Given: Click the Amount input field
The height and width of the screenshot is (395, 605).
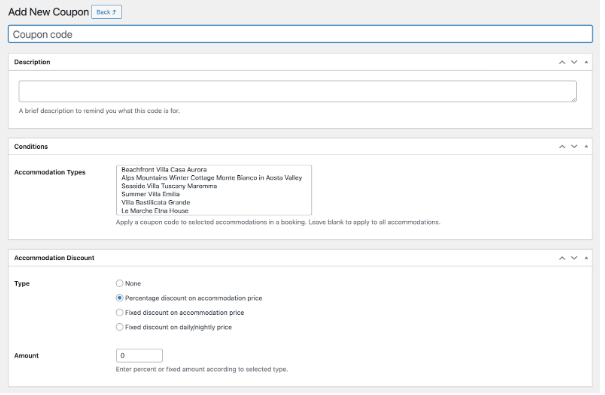Looking at the screenshot, I should coord(139,356).
